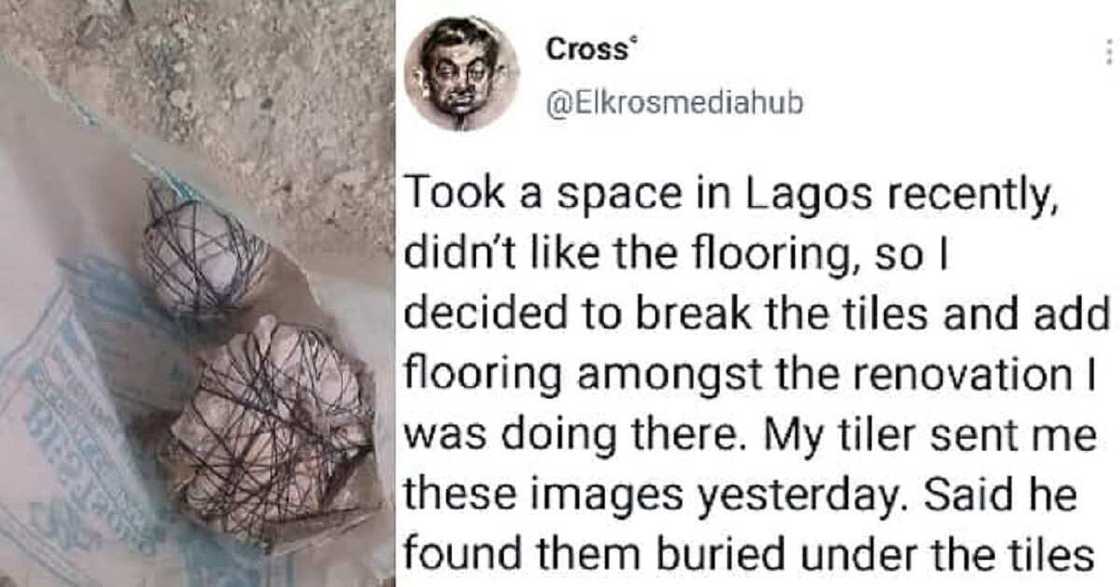The height and width of the screenshot is (587, 1120).
Task: Open the @Elkrosmediahub handle link
Action: pos(674,102)
